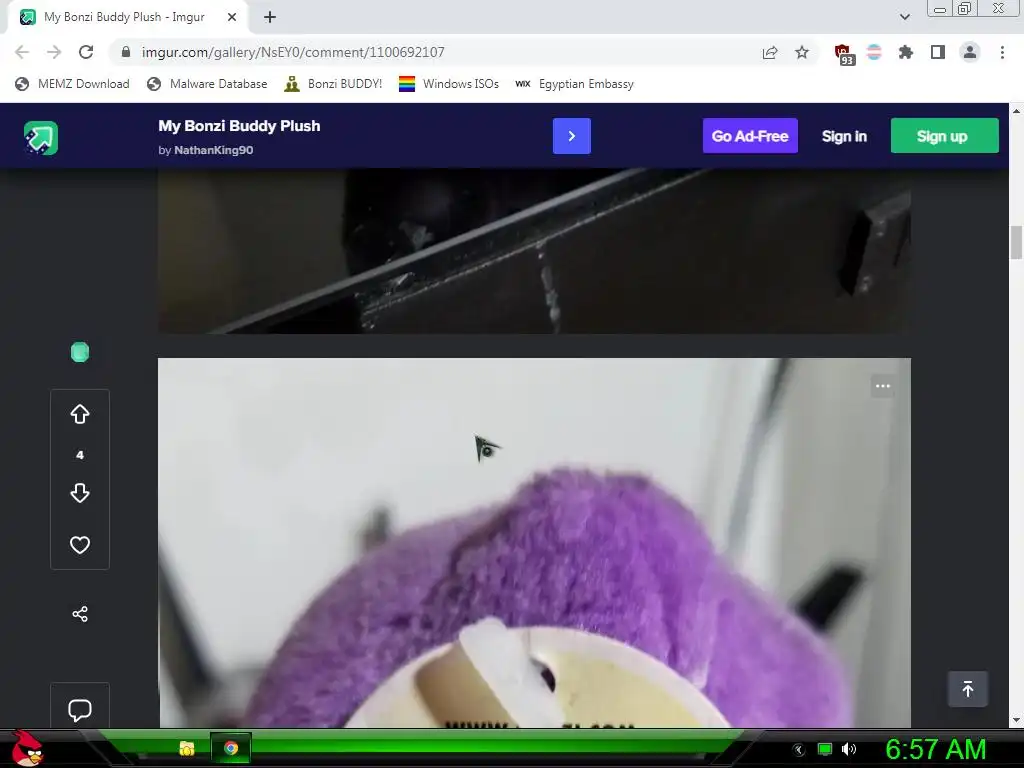Open the volume speaker tray icon

click(849, 750)
